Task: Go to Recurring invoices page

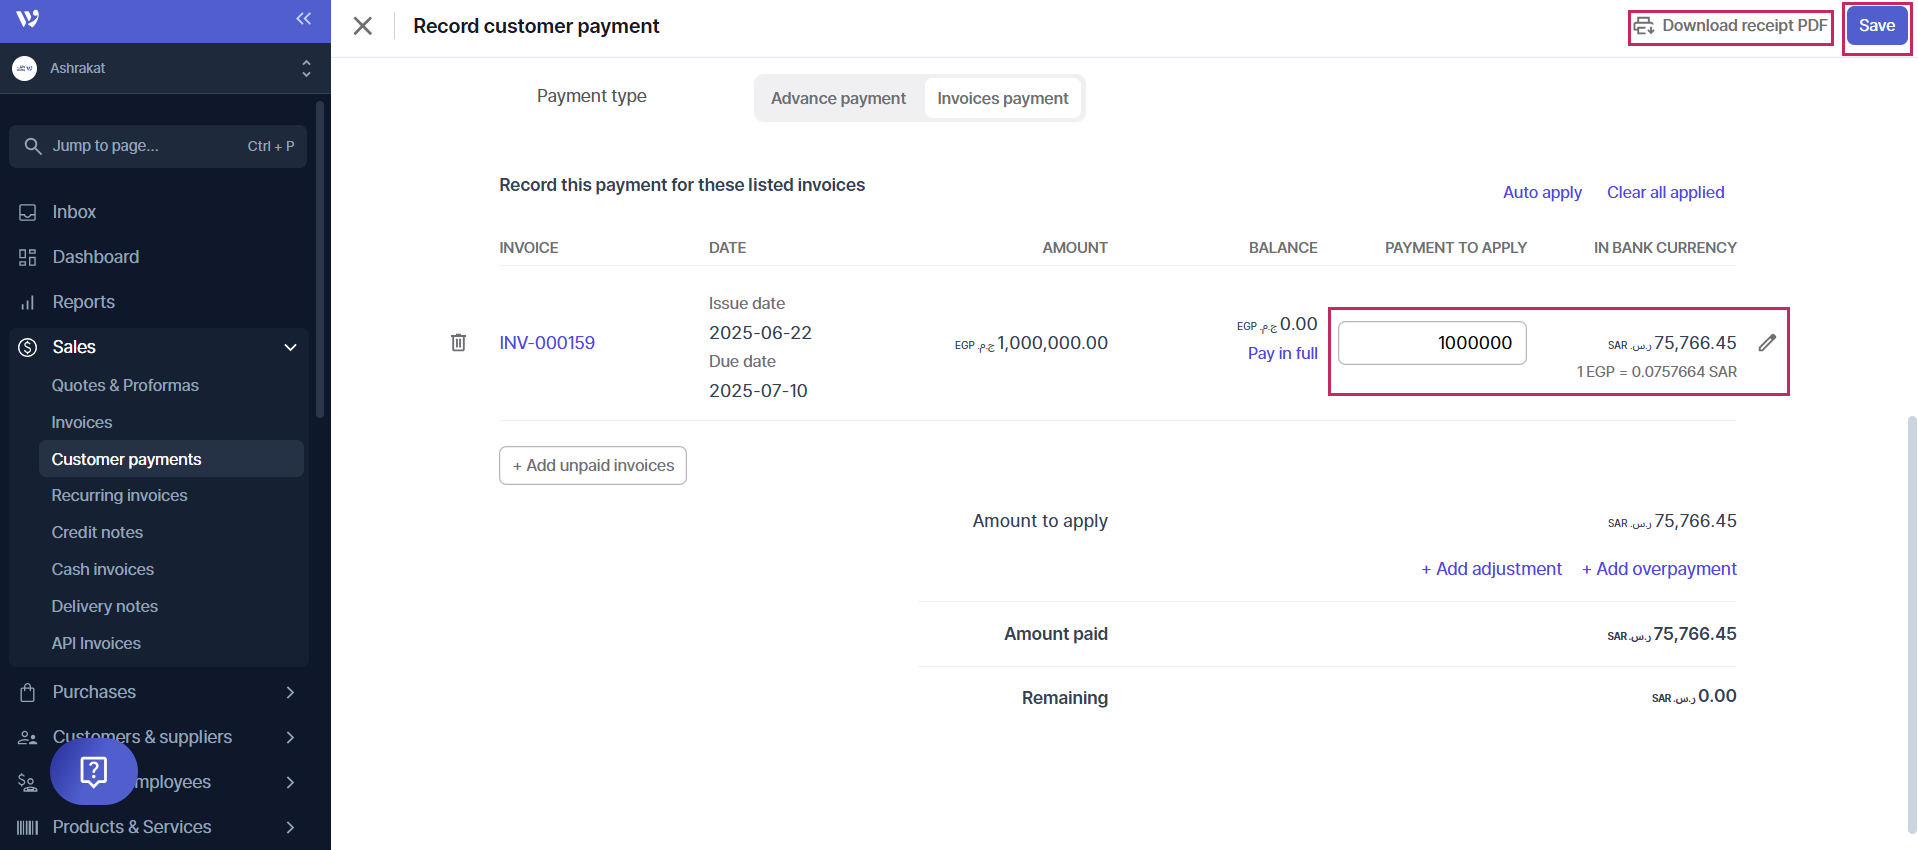Action: pos(119,495)
